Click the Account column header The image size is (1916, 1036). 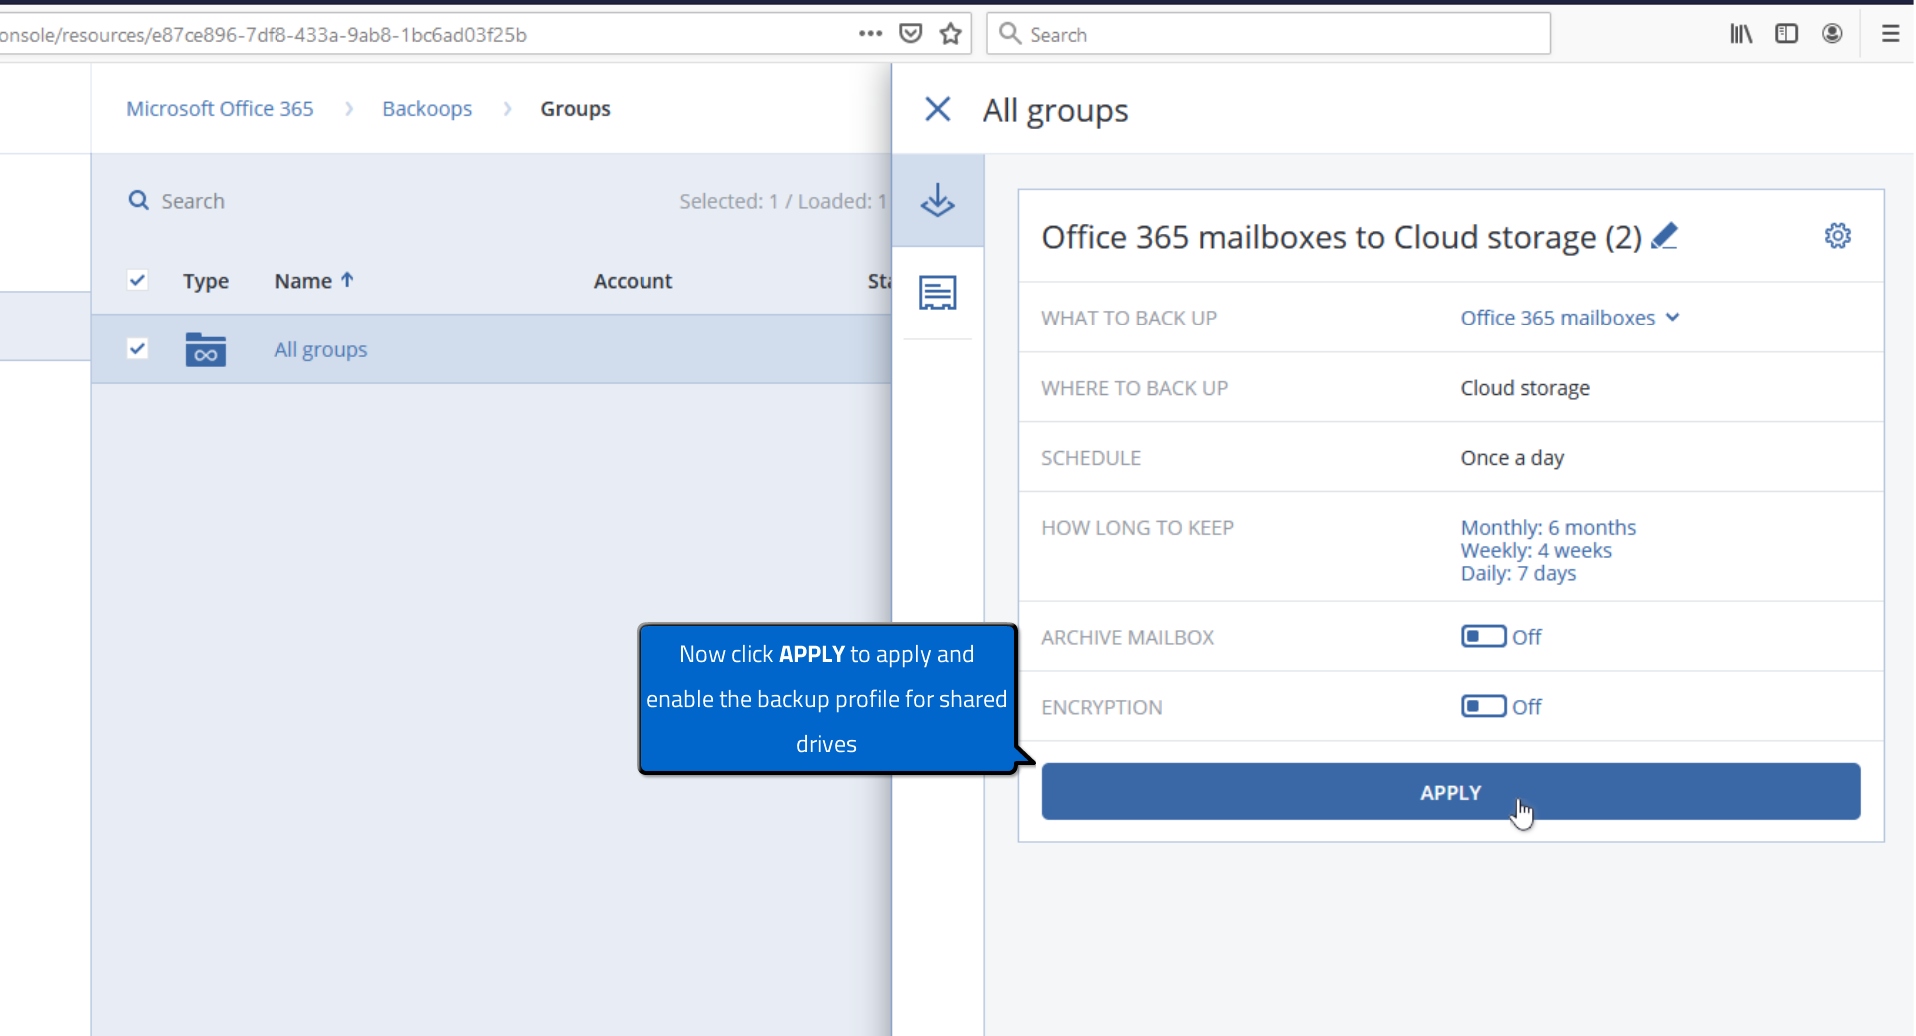(x=633, y=281)
